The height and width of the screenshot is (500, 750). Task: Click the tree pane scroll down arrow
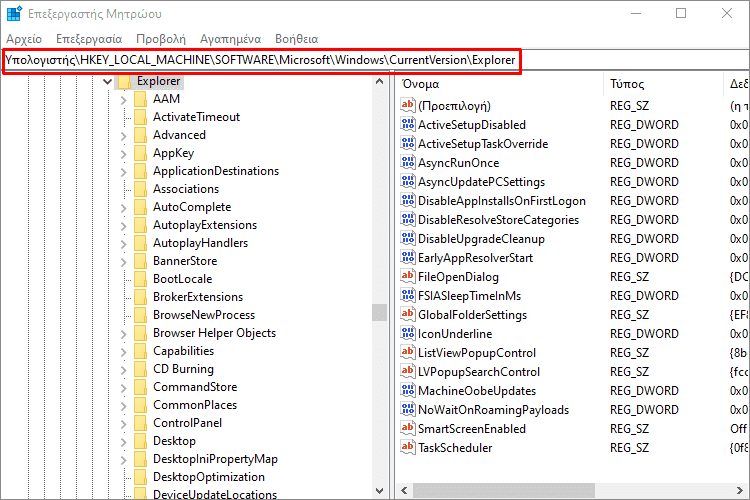pos(380,491)
